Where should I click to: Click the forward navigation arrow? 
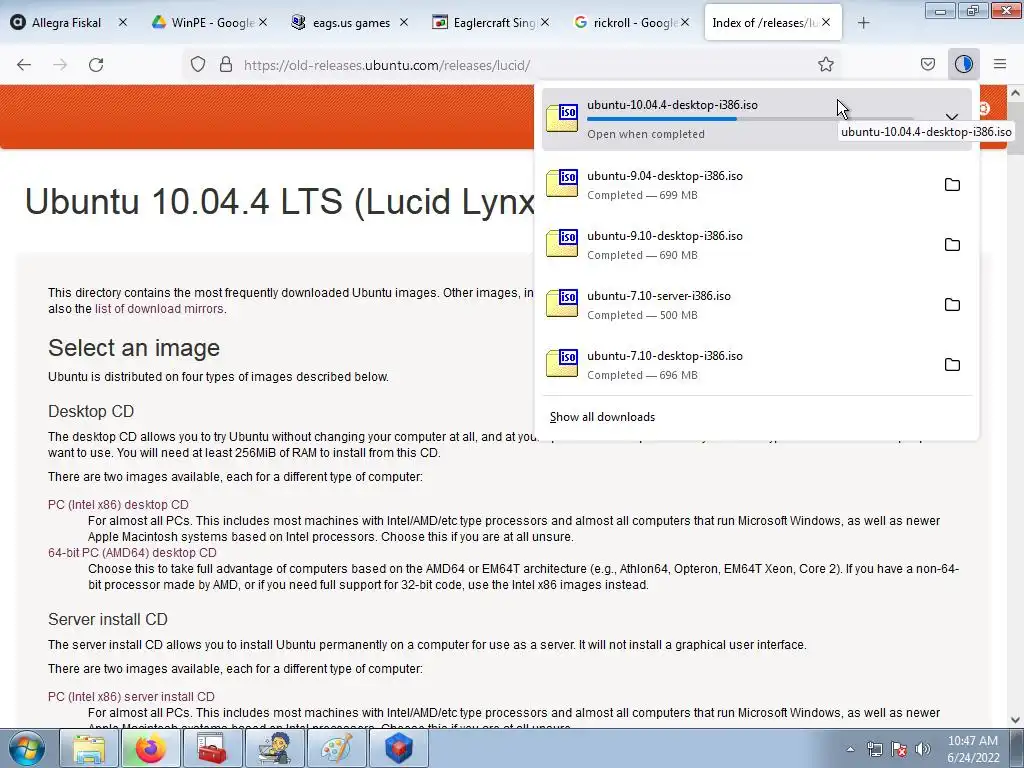60,65
